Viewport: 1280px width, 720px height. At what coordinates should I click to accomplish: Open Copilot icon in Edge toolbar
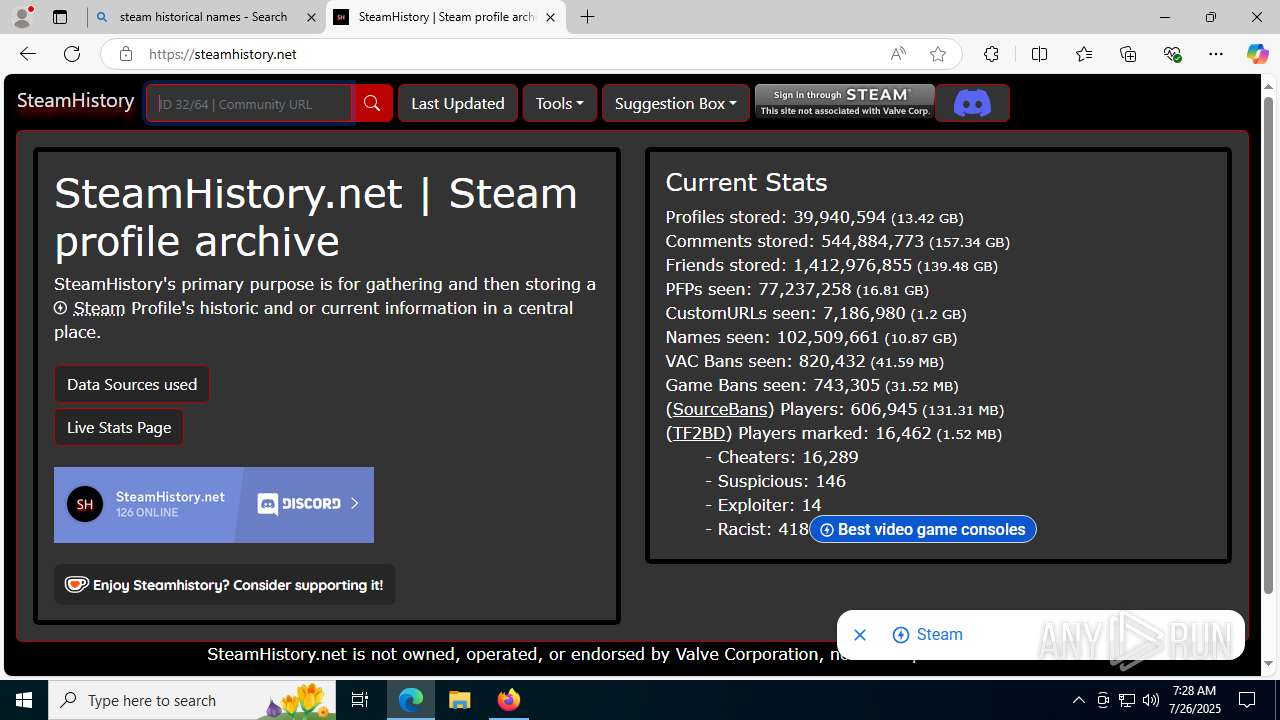click(x=1257, y=54)
